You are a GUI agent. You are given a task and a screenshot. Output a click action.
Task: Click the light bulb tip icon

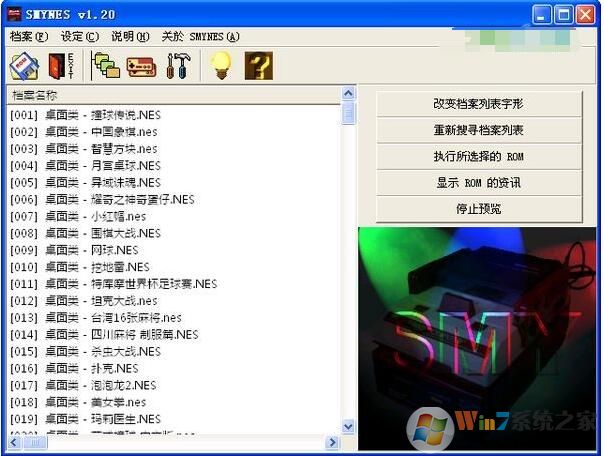pos(220,66)
